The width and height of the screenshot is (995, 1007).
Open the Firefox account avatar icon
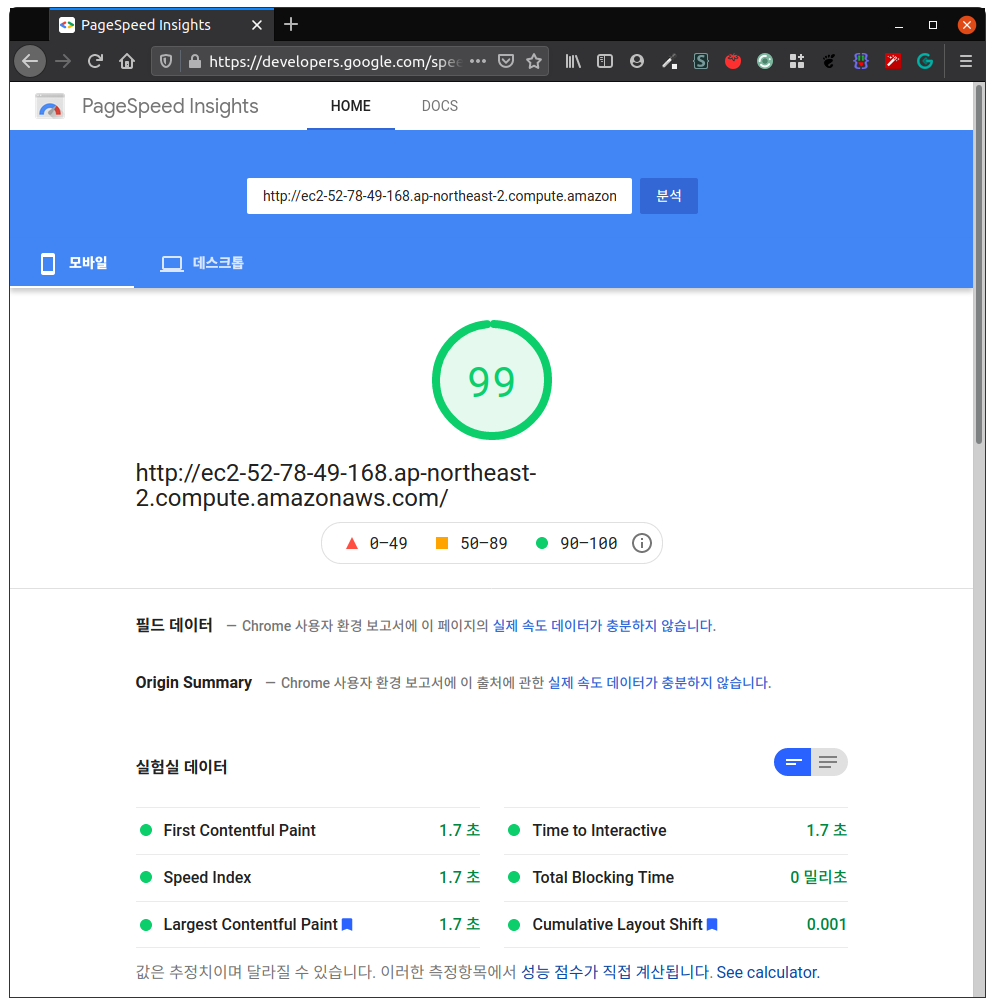(x=637, y=62)
